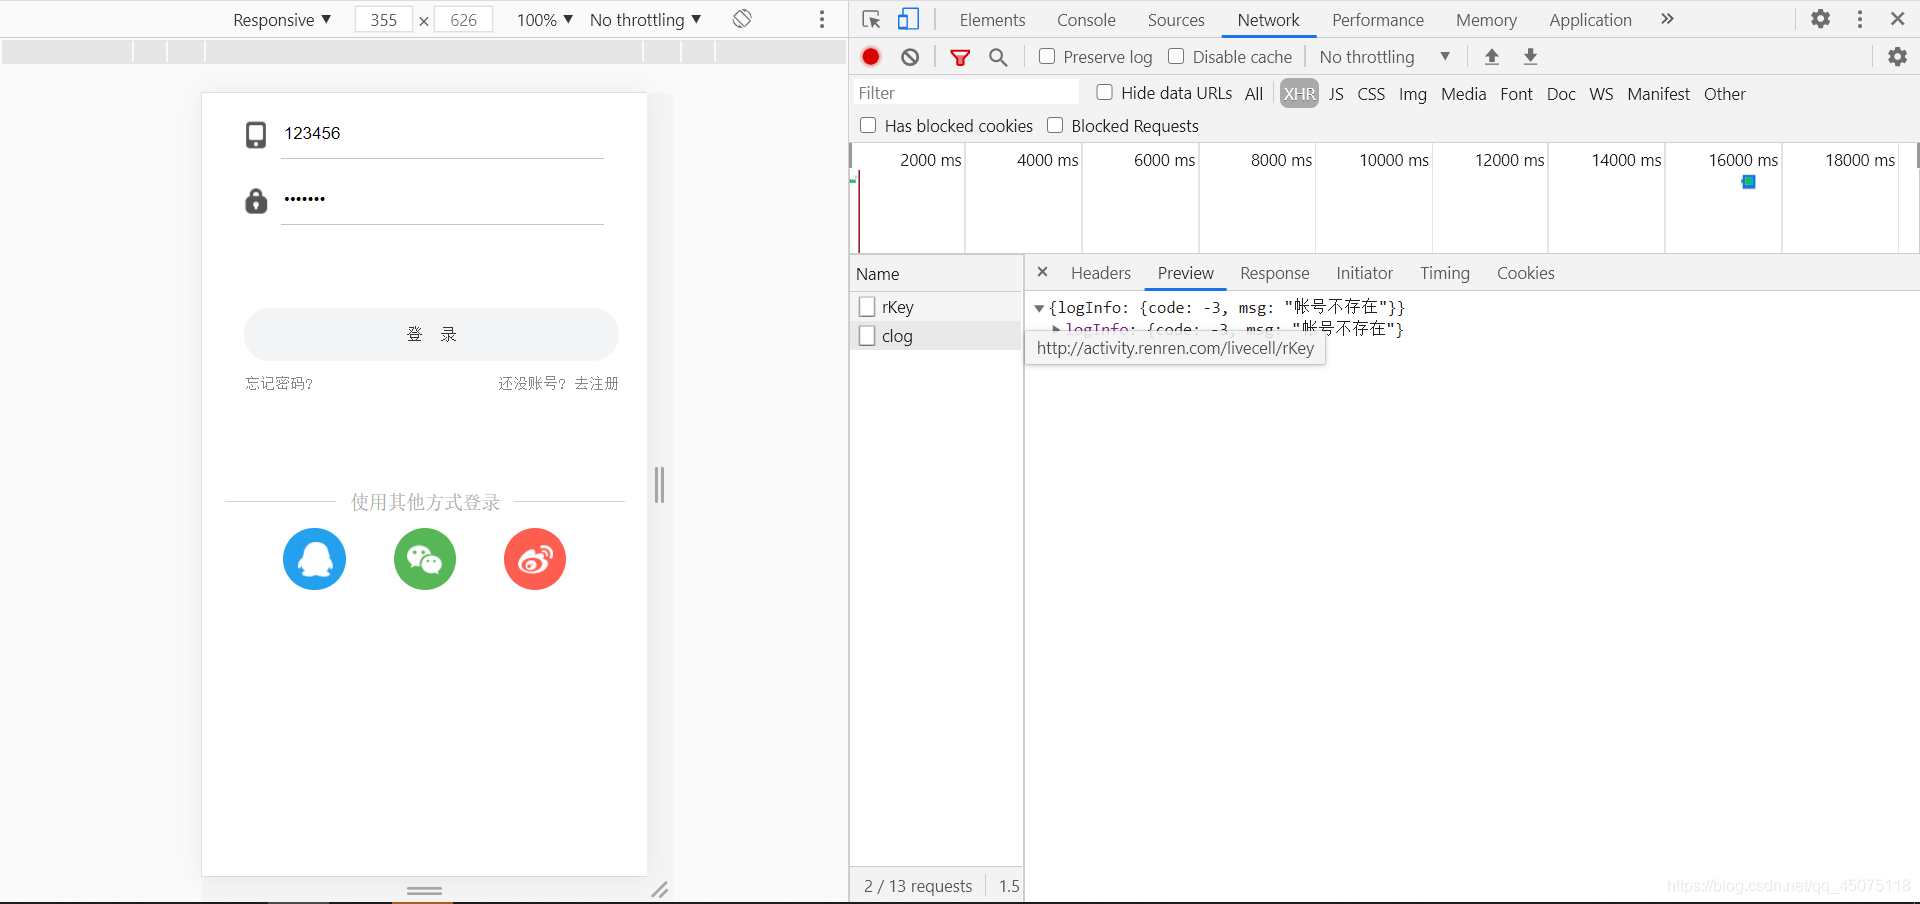This screenshot has width=1920, height=904.
Task: Open DevTools main settings gear
Action: tap(1820, 19)
